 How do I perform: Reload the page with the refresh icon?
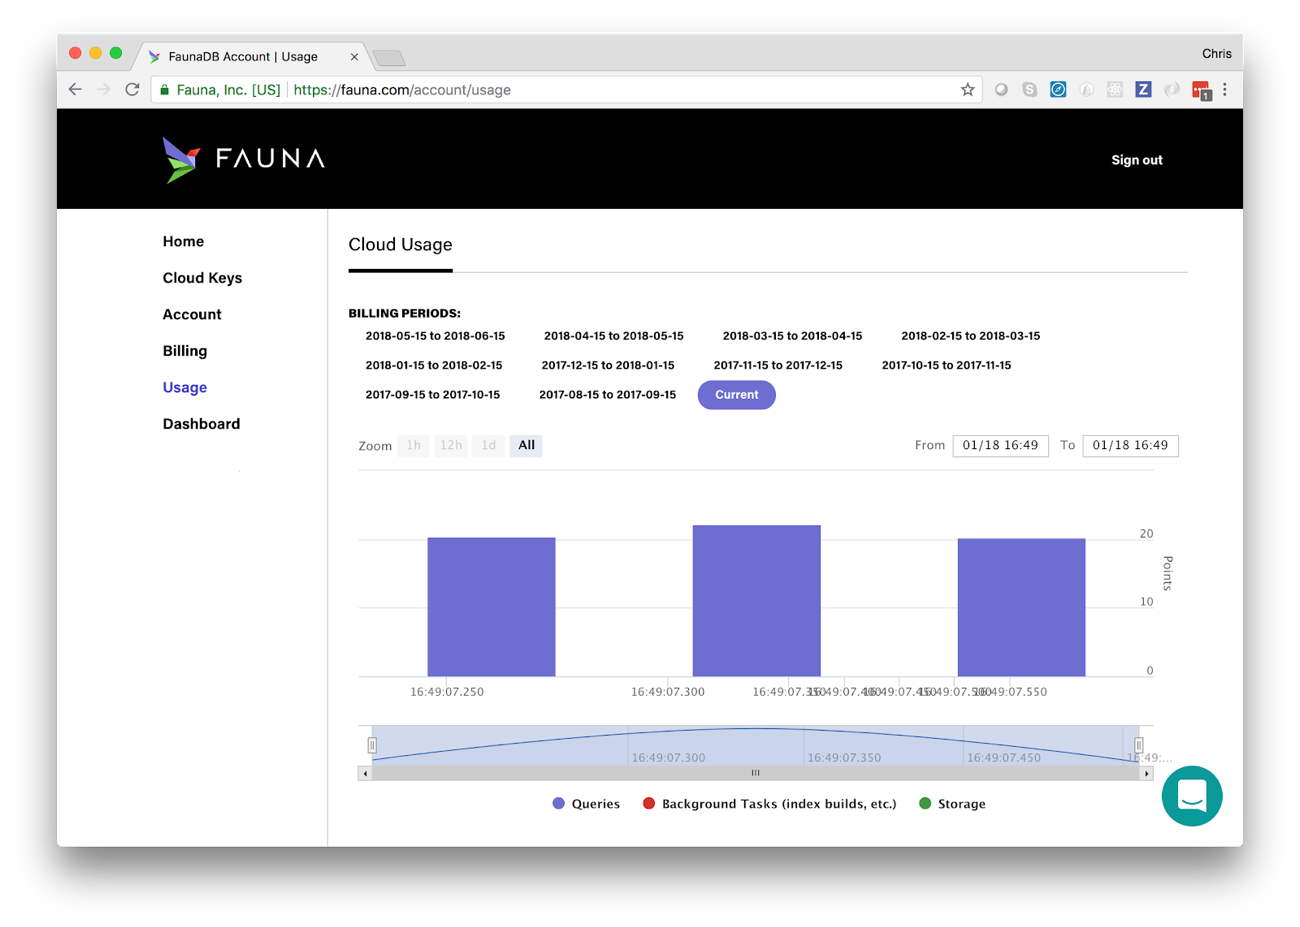[132, 90]
